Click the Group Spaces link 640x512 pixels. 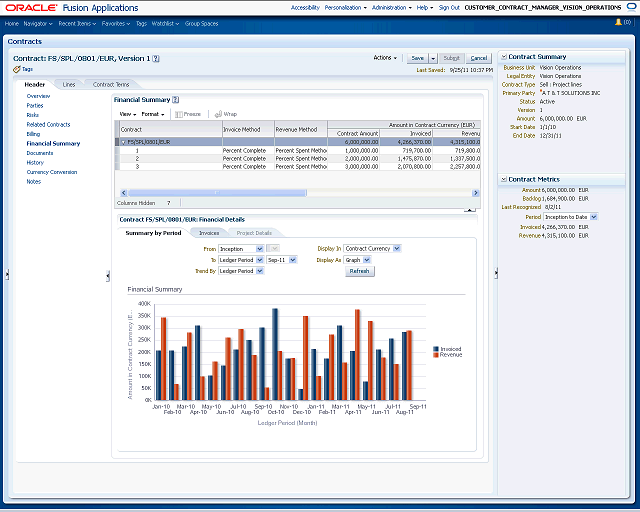click(201, 24)
